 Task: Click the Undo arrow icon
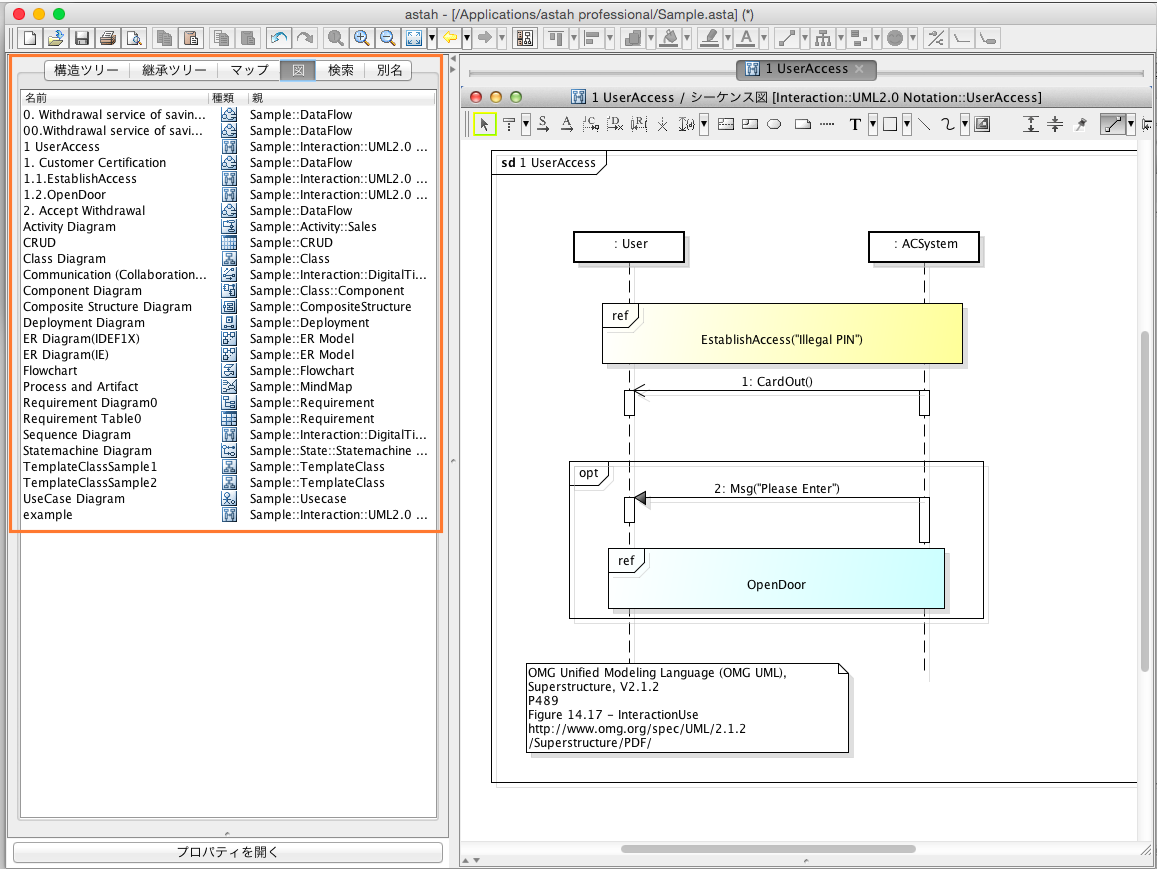point(279,38)
